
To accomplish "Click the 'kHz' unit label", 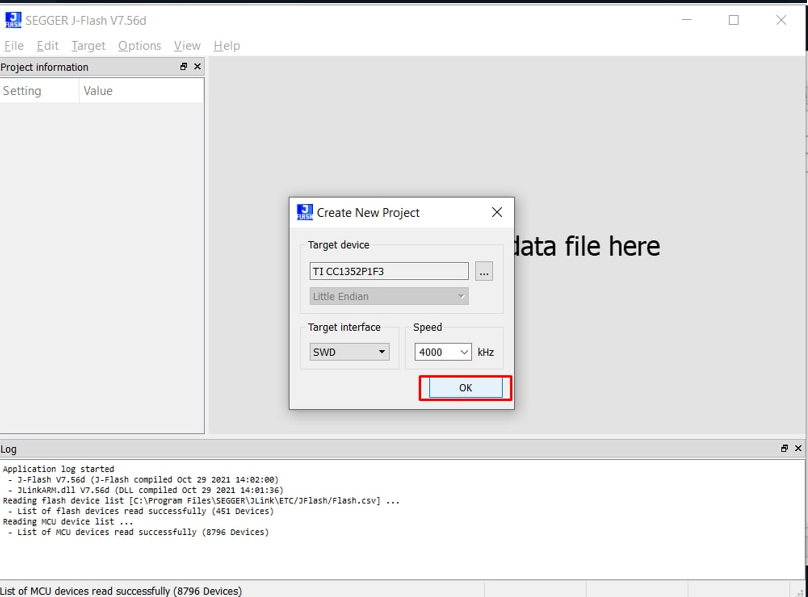I will click(x=485, y=352).
